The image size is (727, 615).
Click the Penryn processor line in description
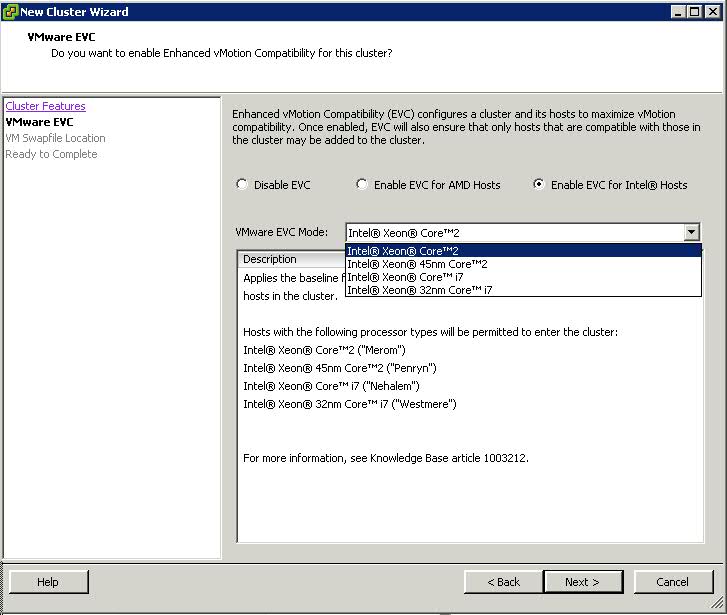click(x=340, y=368)
